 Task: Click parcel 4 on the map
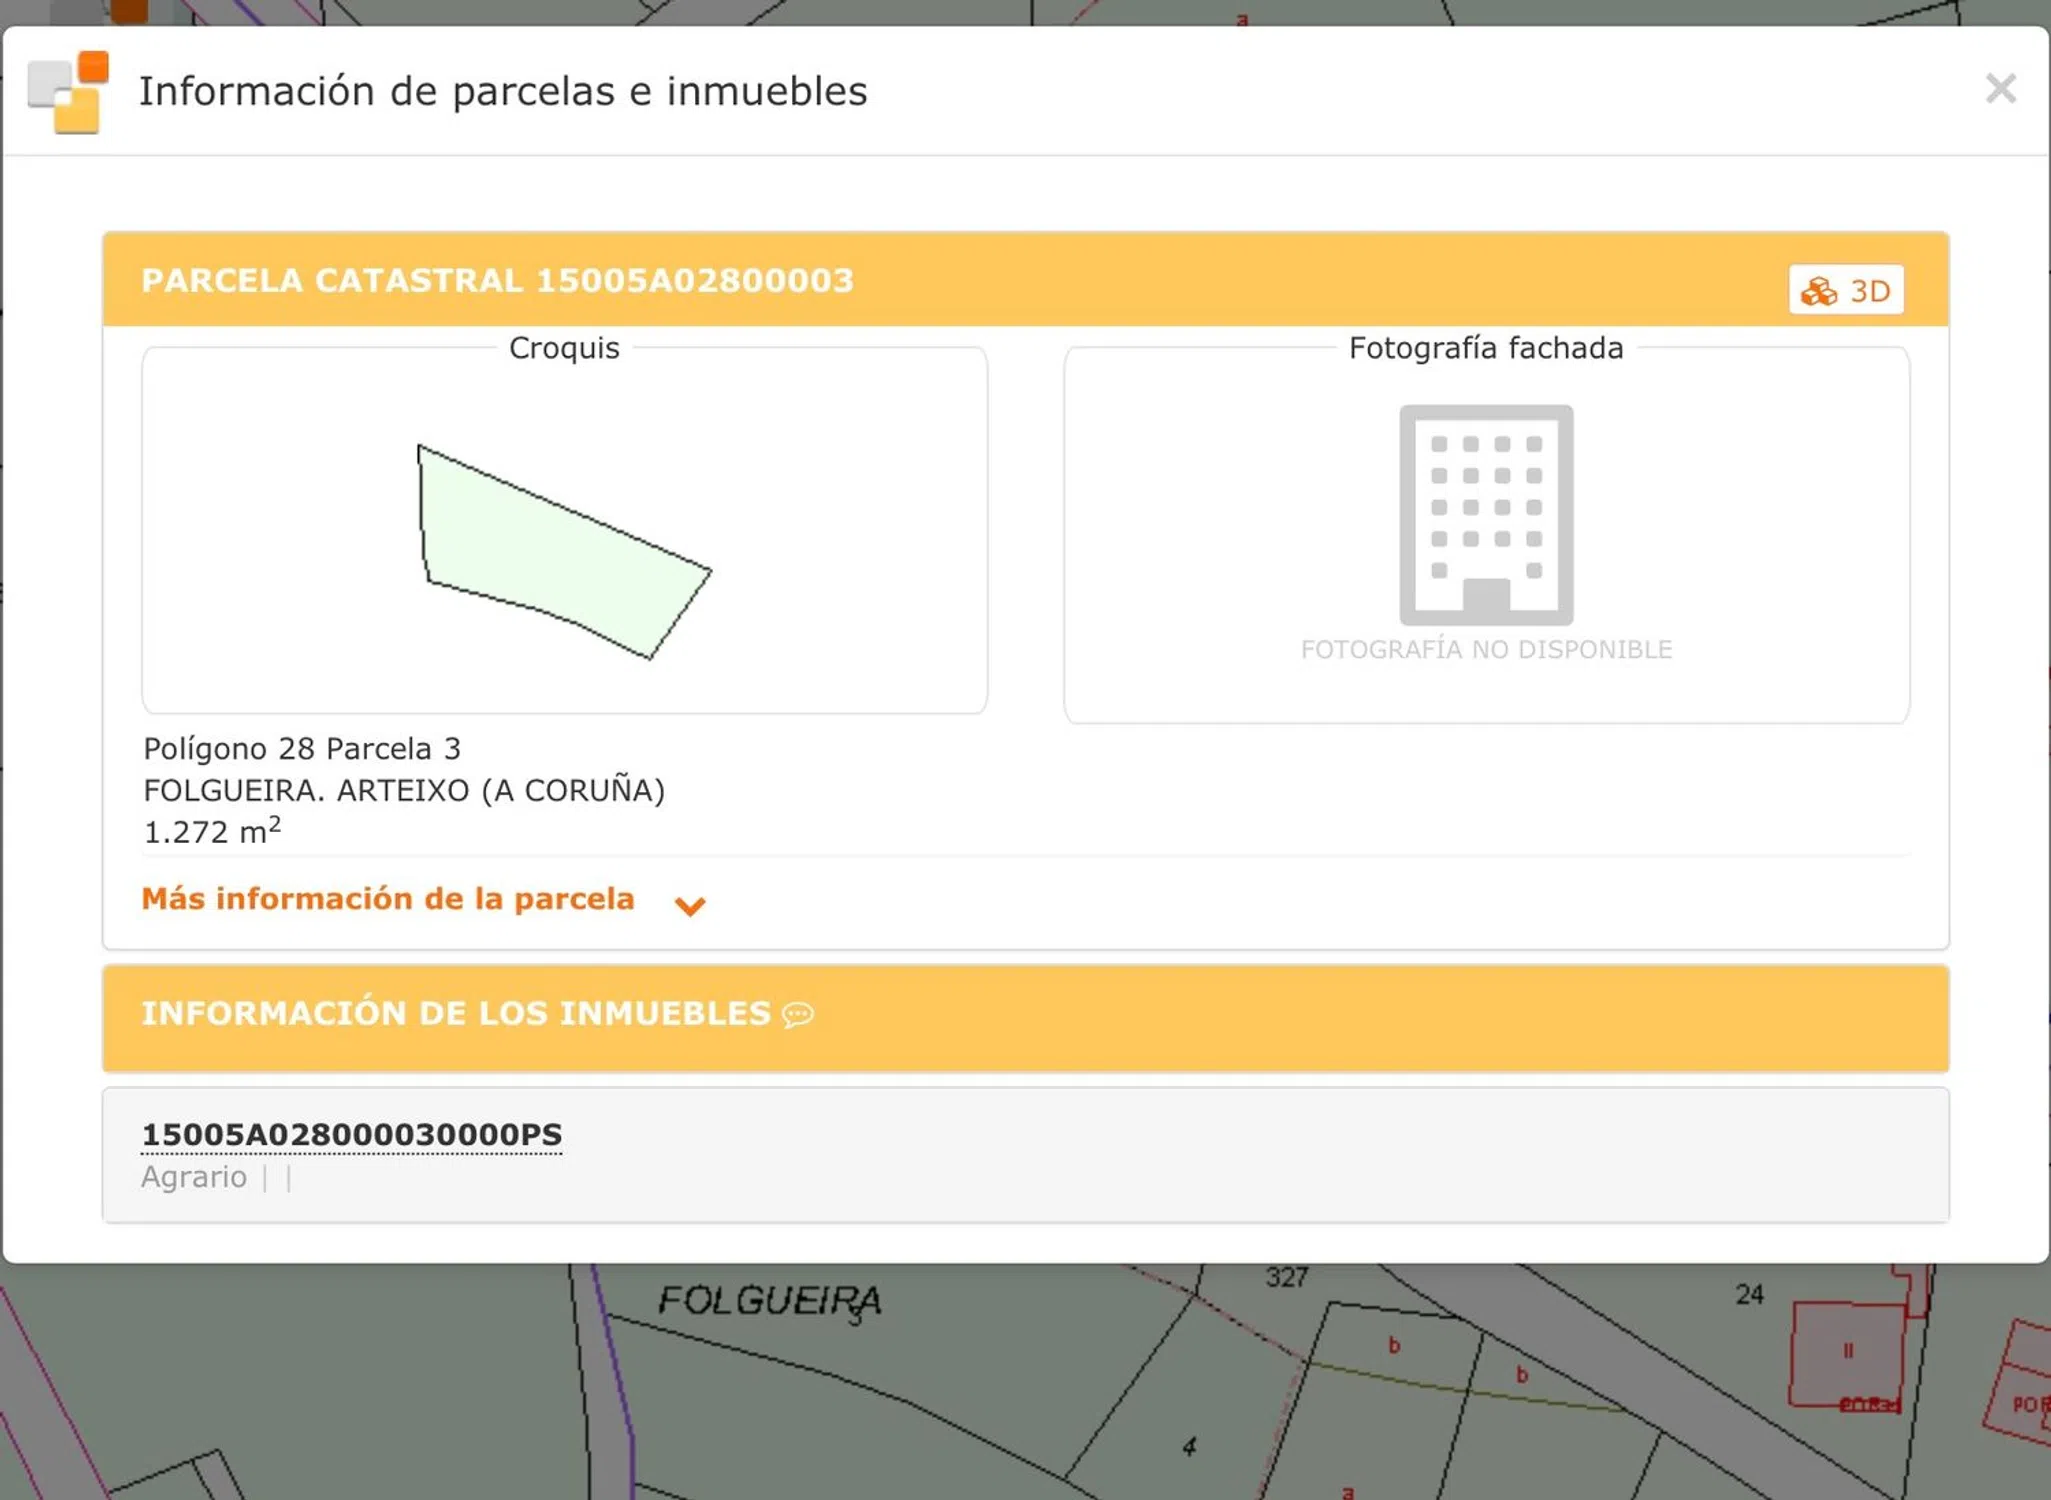point(1188,1446)
